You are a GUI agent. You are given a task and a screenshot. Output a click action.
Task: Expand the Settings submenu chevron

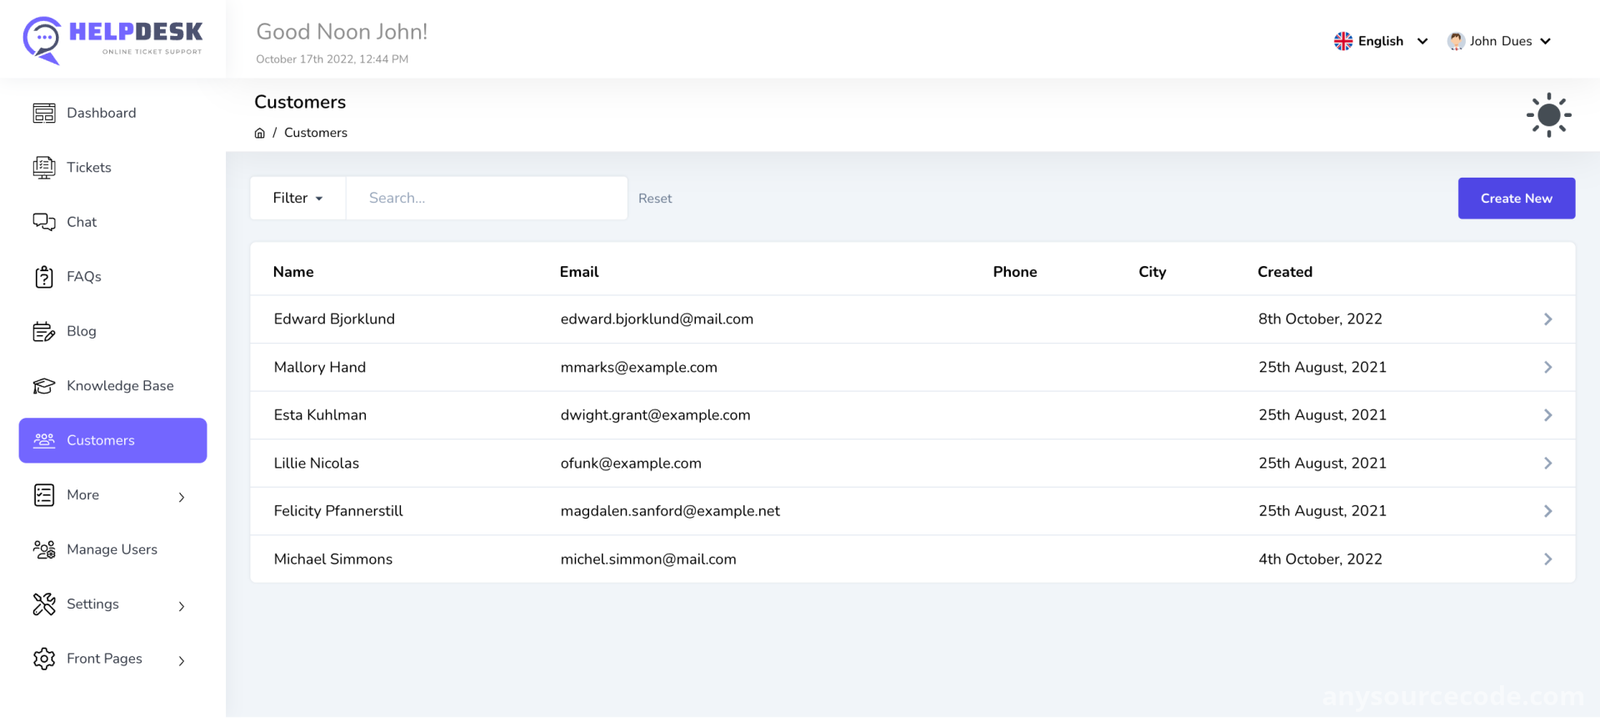point(182,606)
